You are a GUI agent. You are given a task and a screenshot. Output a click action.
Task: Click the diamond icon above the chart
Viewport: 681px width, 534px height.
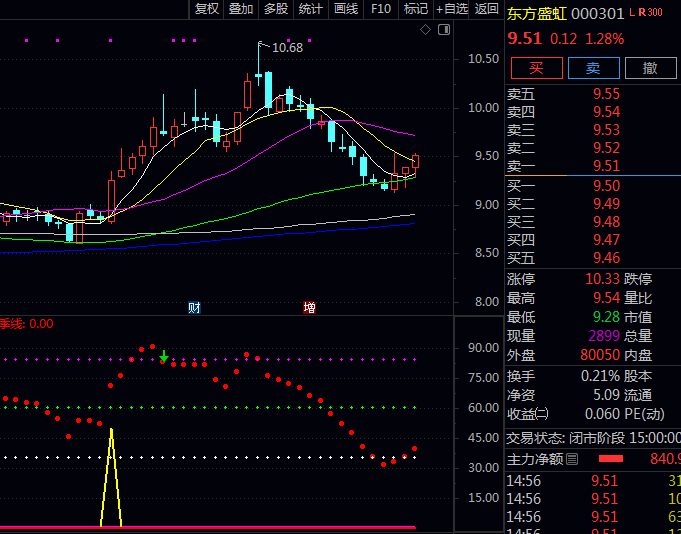pyautogui.click(x=425, y=30)
